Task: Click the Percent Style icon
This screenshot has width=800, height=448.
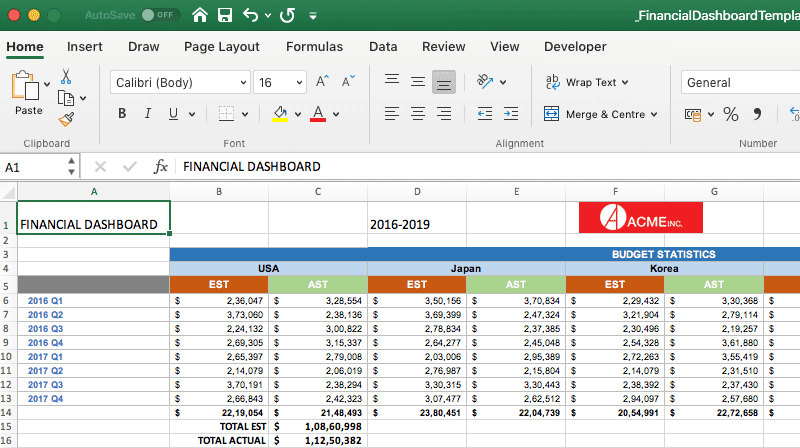Action: click(730, 114)
